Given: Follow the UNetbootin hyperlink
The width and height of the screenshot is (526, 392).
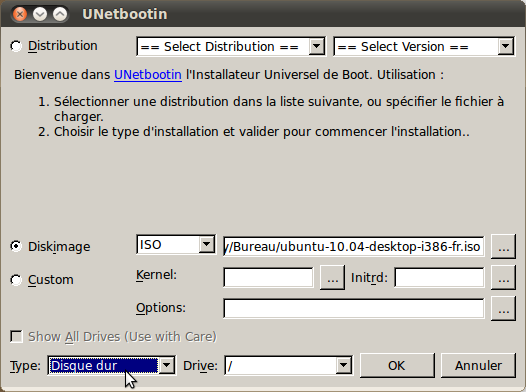Looking at the screenshot, I should pos(148,74).
